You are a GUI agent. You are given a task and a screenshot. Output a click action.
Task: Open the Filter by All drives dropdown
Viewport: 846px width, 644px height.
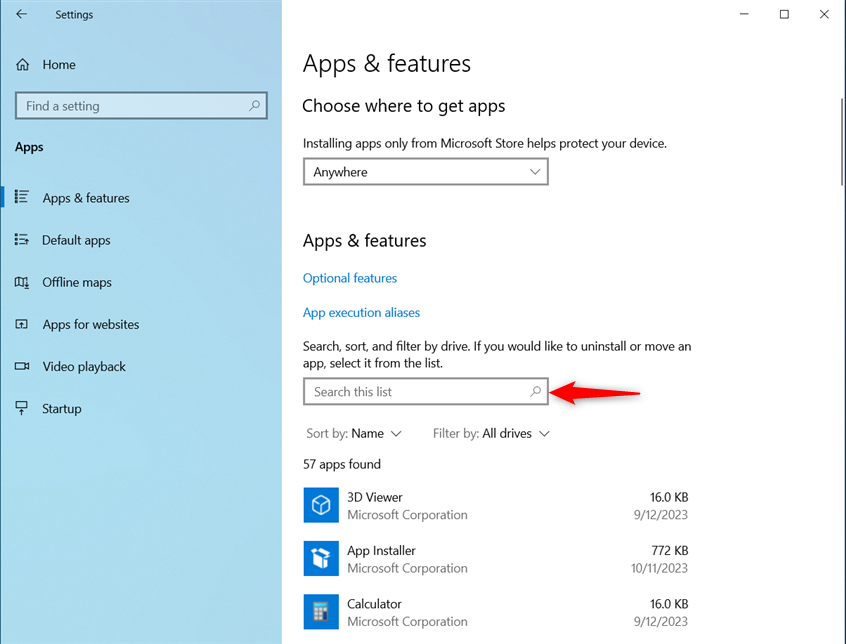pos(491,434)
